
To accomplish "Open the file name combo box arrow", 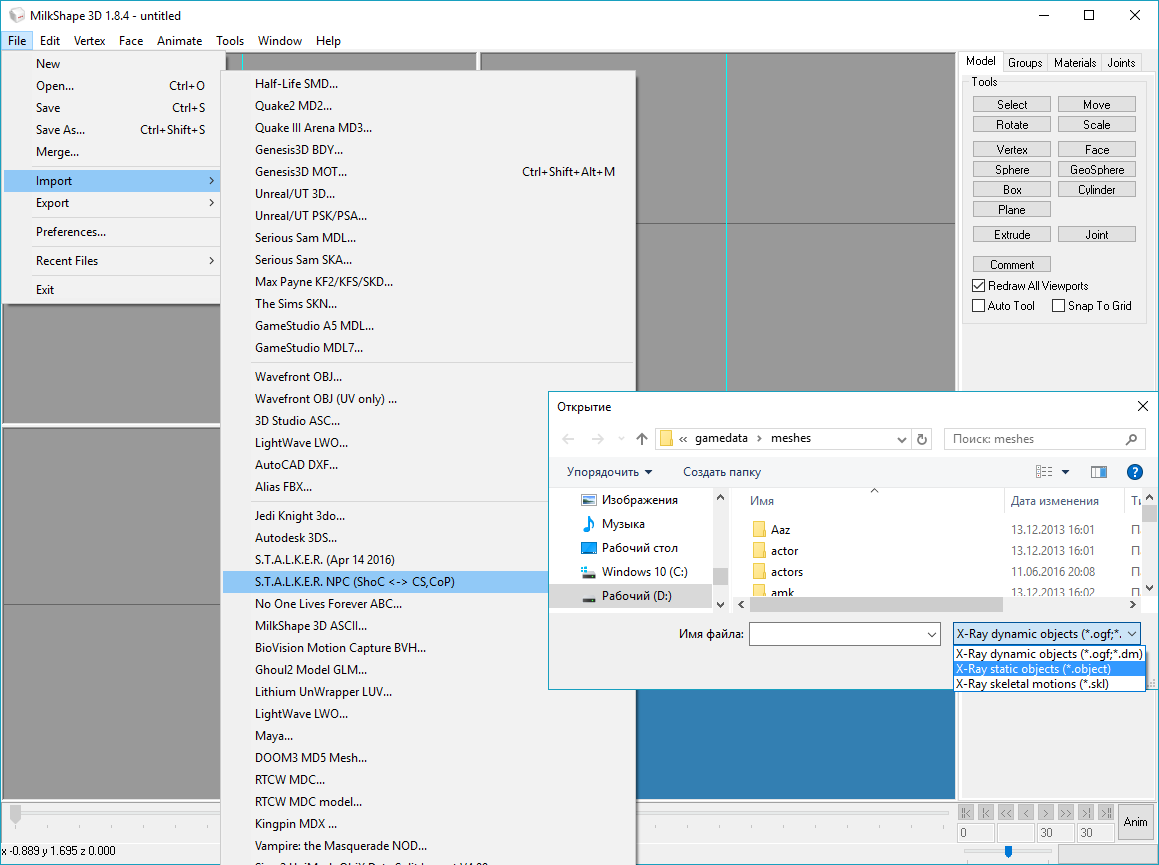I will click(x=931, y=634).
